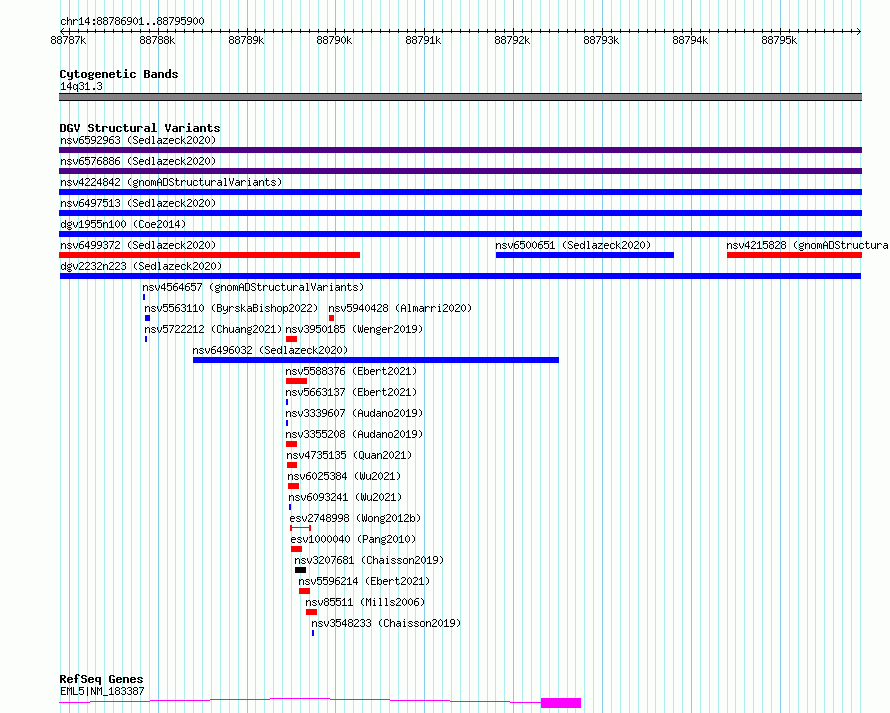Click the nsv3548233 (Chaisson2019) label
This screenshot has width=890, height=713.
point(386,623)
